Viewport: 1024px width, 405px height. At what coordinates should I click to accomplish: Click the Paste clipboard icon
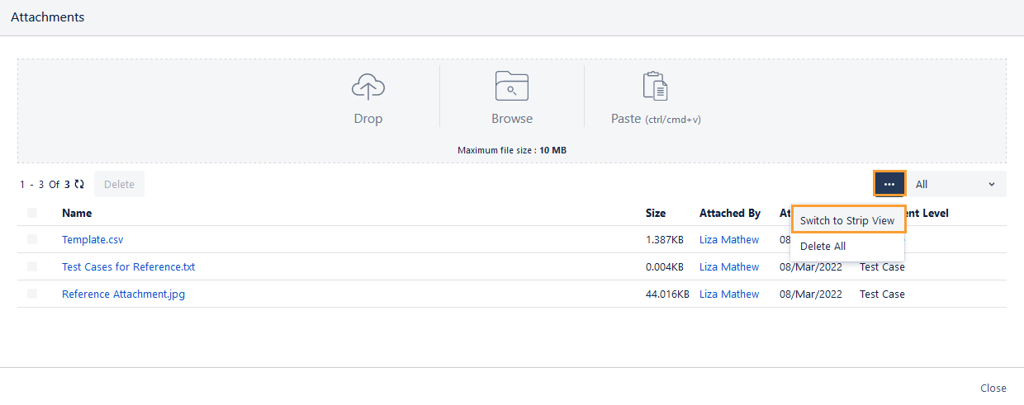[x=655, y=87]
